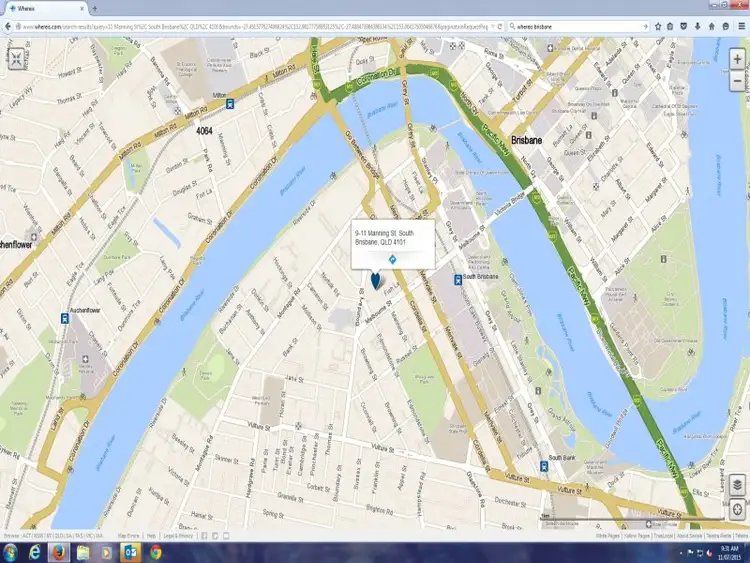
Task: Get directions via the popup arrow icon
Action: pyautogui.click(x=392, y=259)
